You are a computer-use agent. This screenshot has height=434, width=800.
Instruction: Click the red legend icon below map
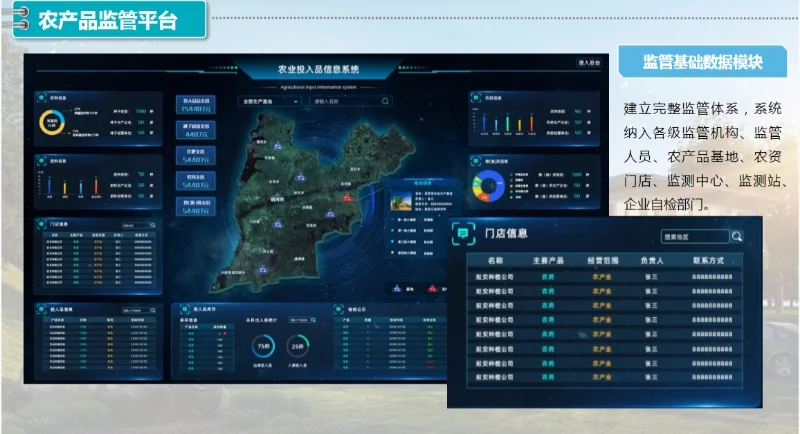point(432,289)
